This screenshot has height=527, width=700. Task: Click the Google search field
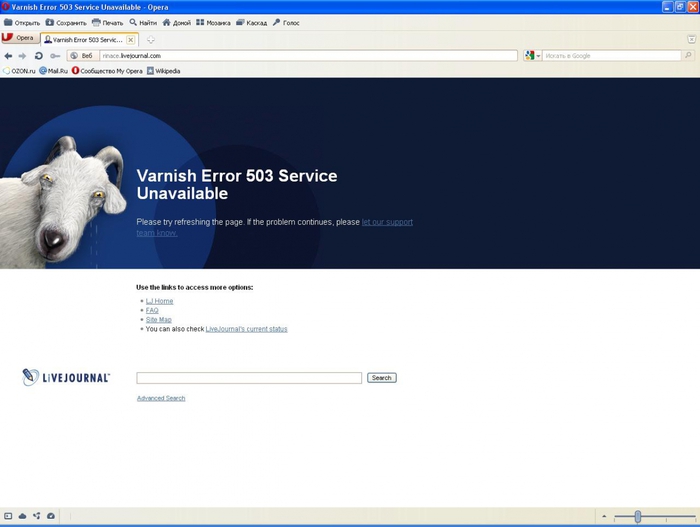[612, 56]
